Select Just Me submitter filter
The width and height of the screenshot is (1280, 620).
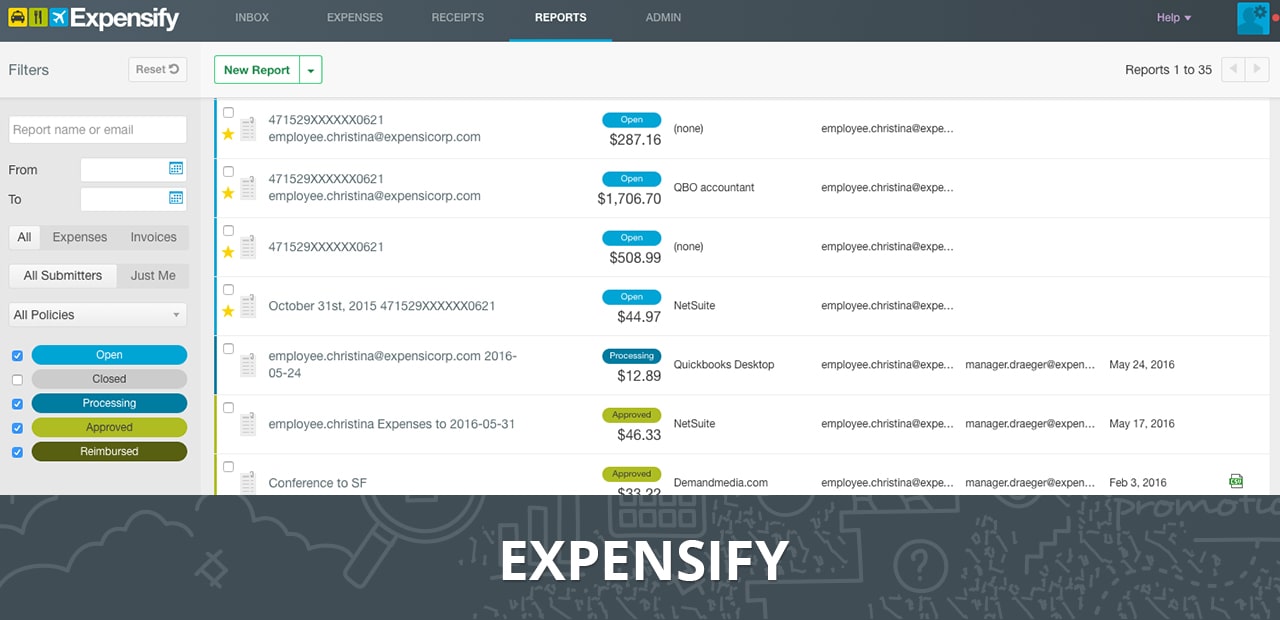pyautogui.click(x=153, y=276)
